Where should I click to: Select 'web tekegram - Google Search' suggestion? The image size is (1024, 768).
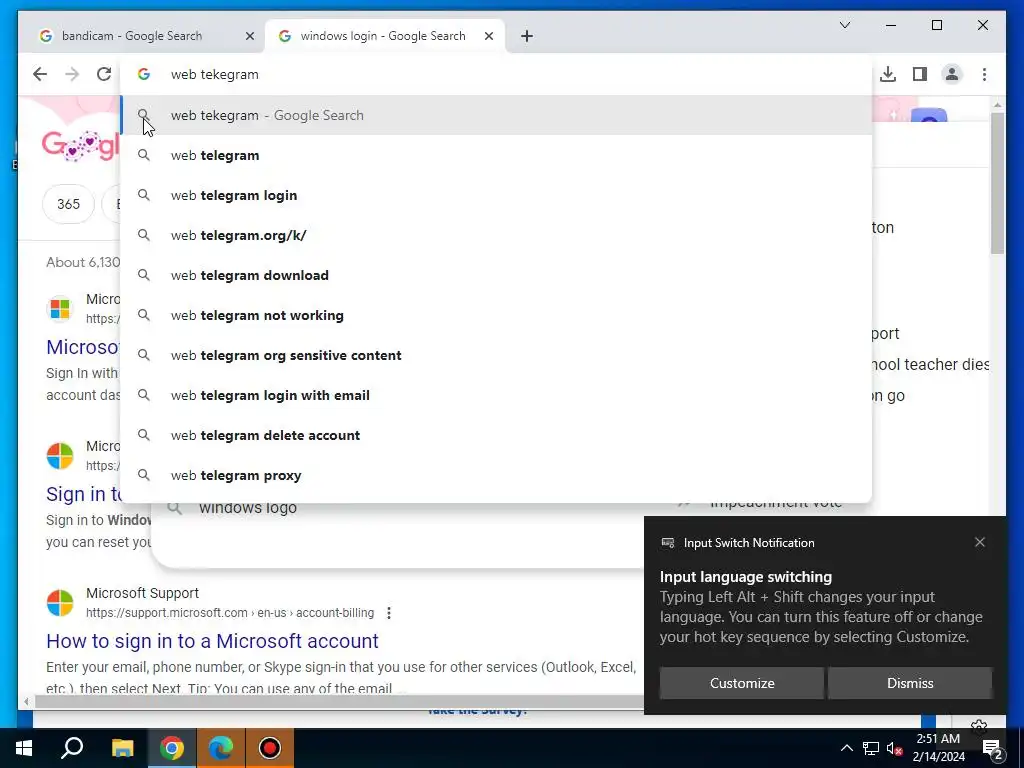click(x=496, y=115)
